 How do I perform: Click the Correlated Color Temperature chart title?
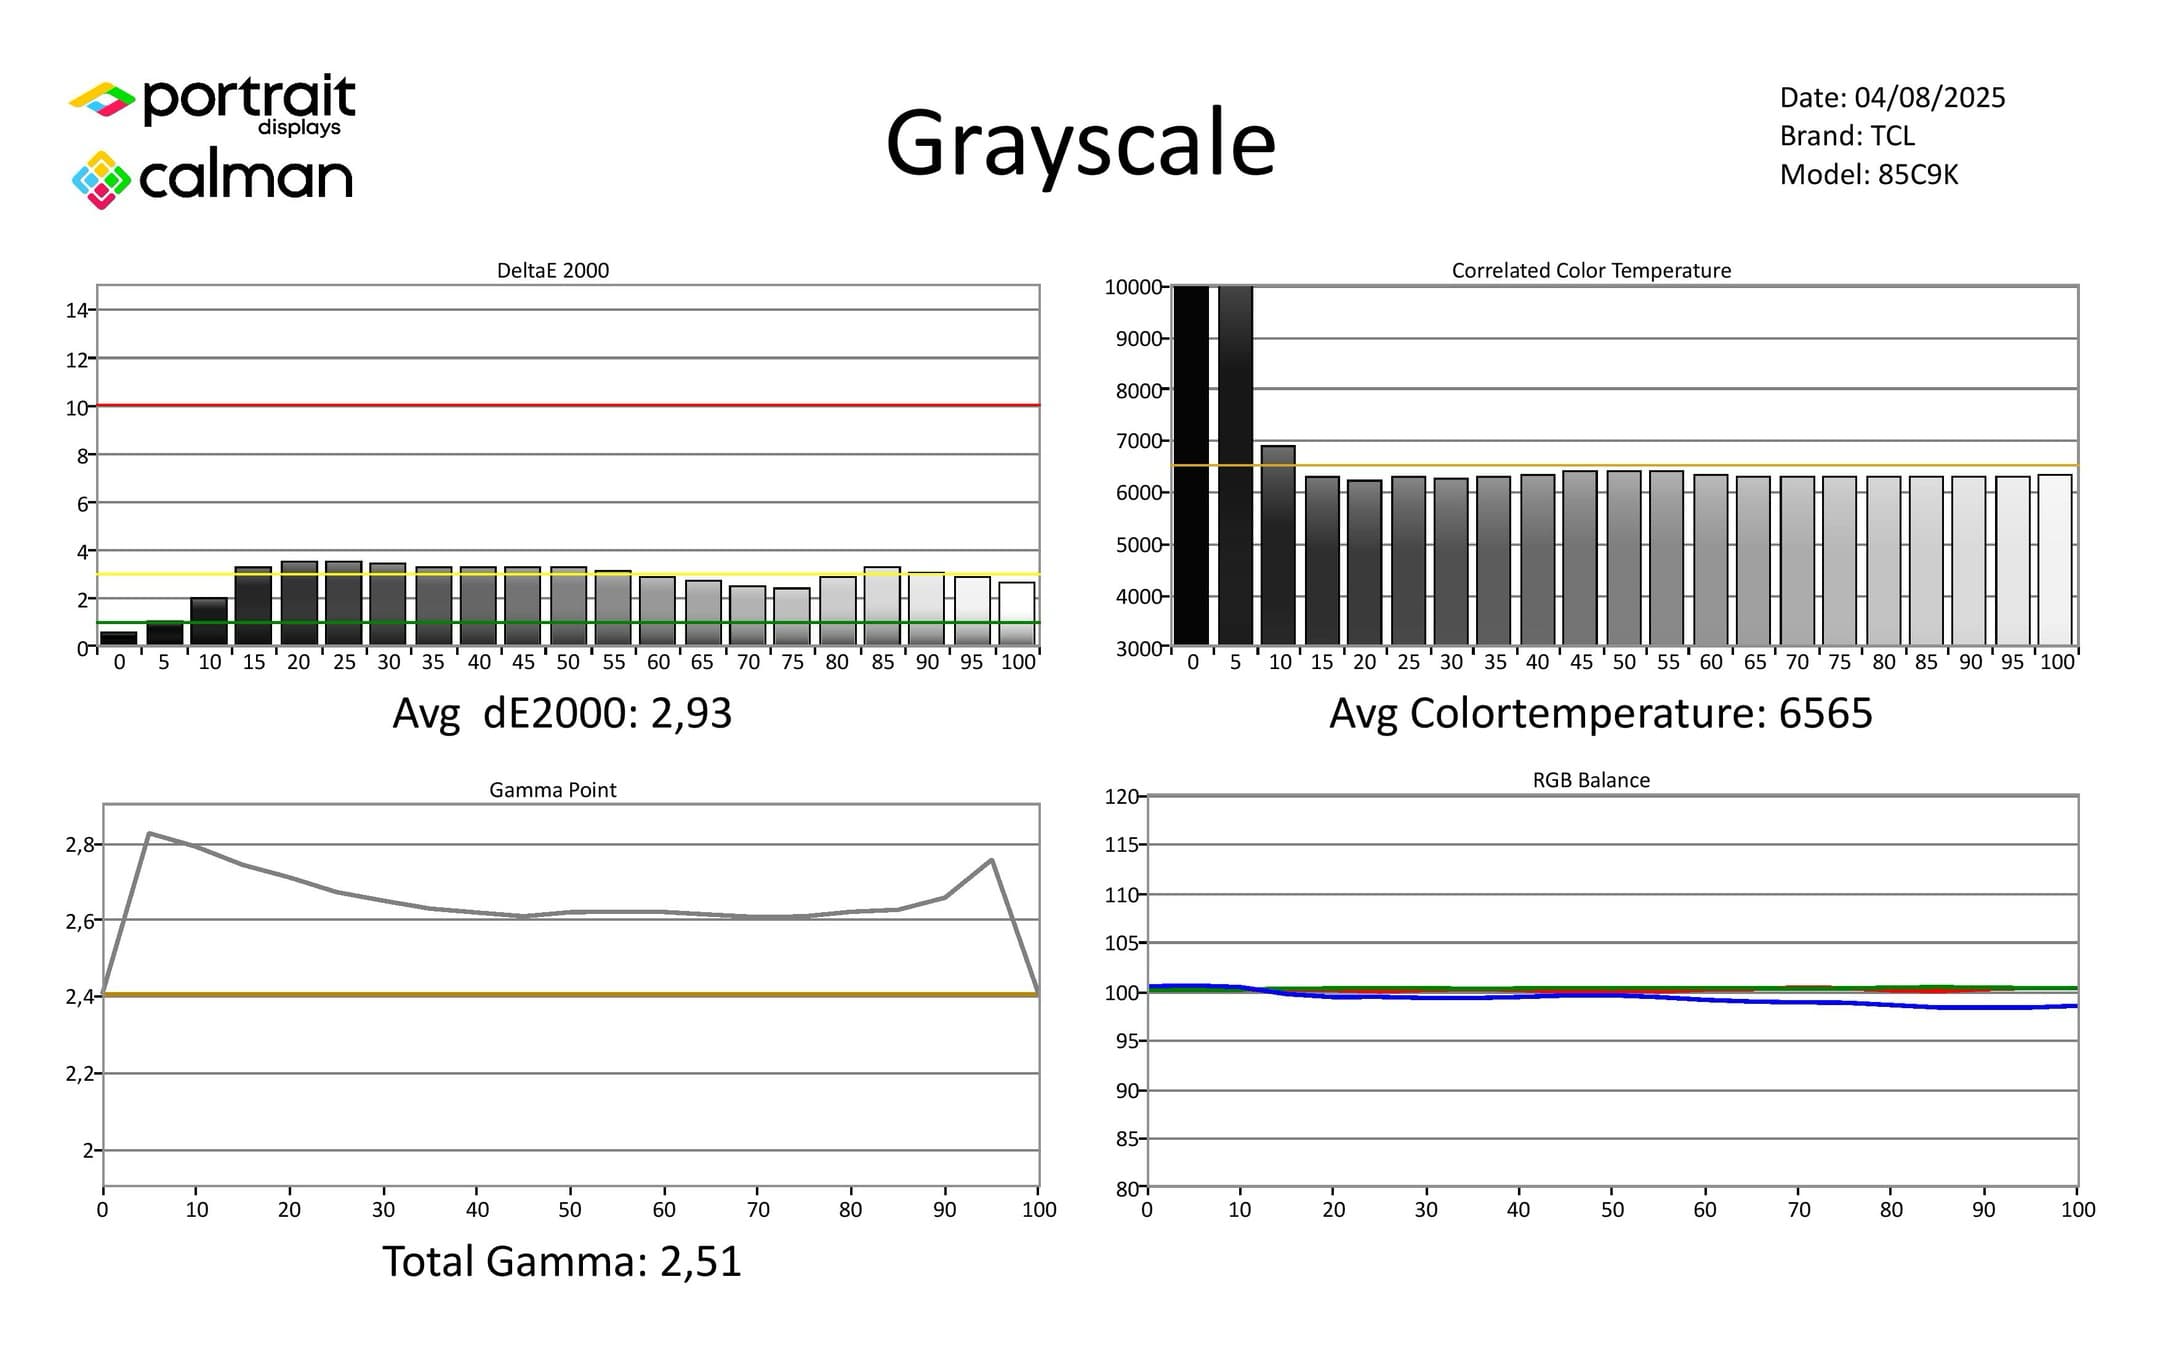point(1591,270)
